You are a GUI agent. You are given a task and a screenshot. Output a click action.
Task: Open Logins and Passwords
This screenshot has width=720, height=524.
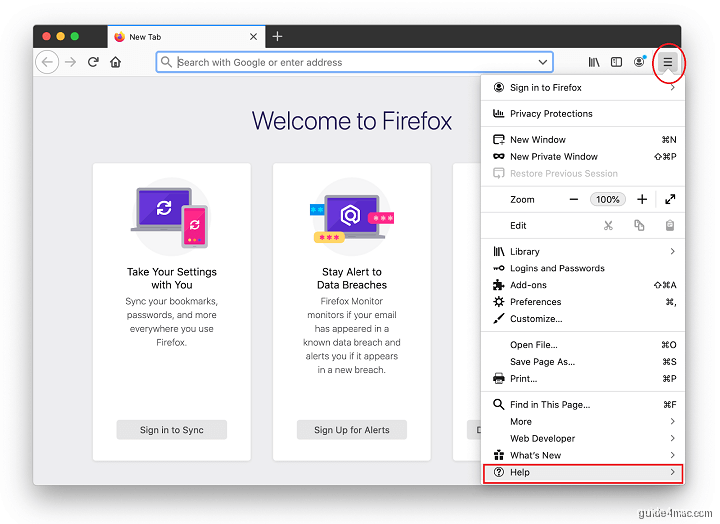coord(583,268)
